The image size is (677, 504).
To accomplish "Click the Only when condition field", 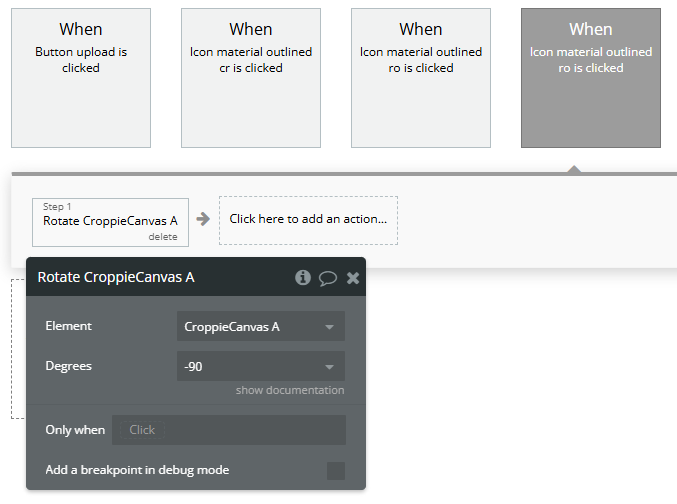I will coord(229,430).
